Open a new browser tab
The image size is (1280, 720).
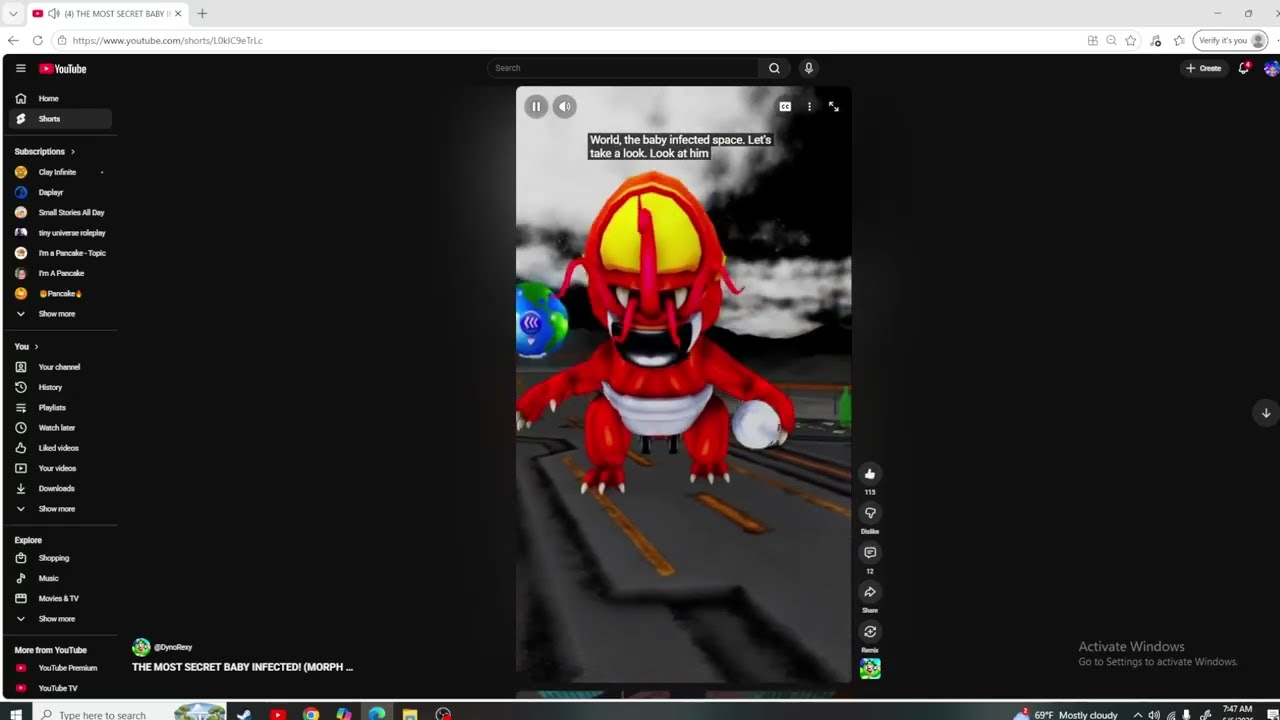tap(202, 14)
